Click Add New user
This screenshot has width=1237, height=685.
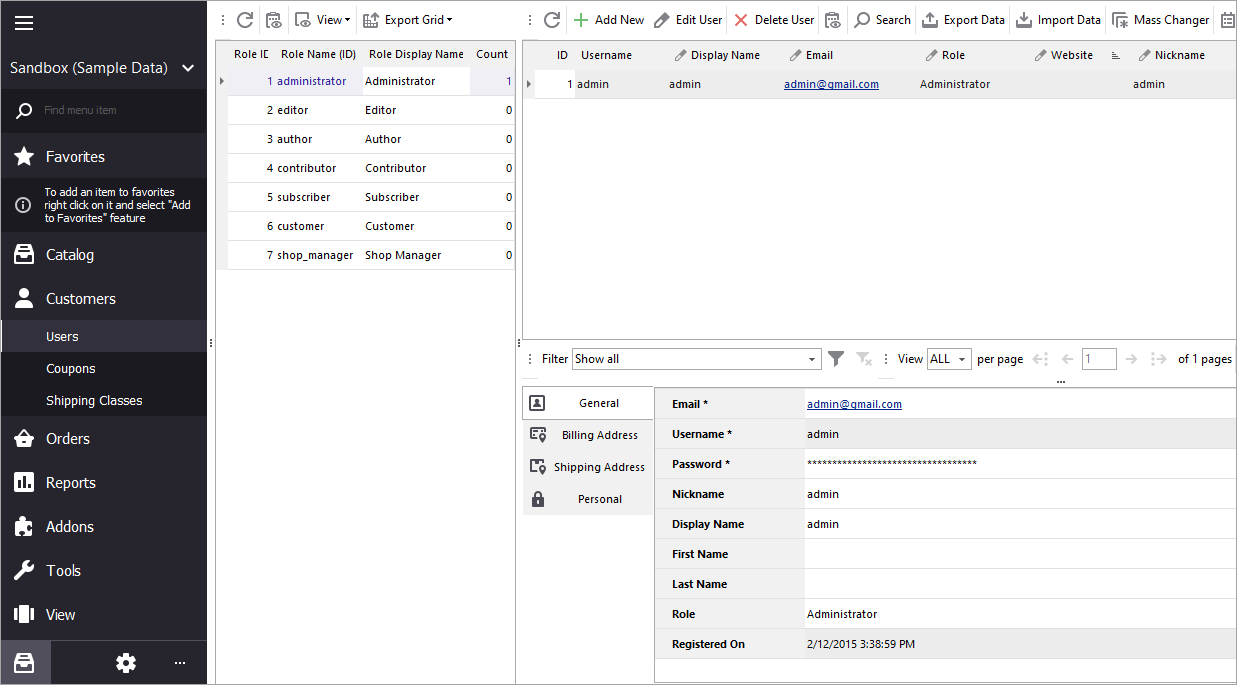click(x=608, y=20)
